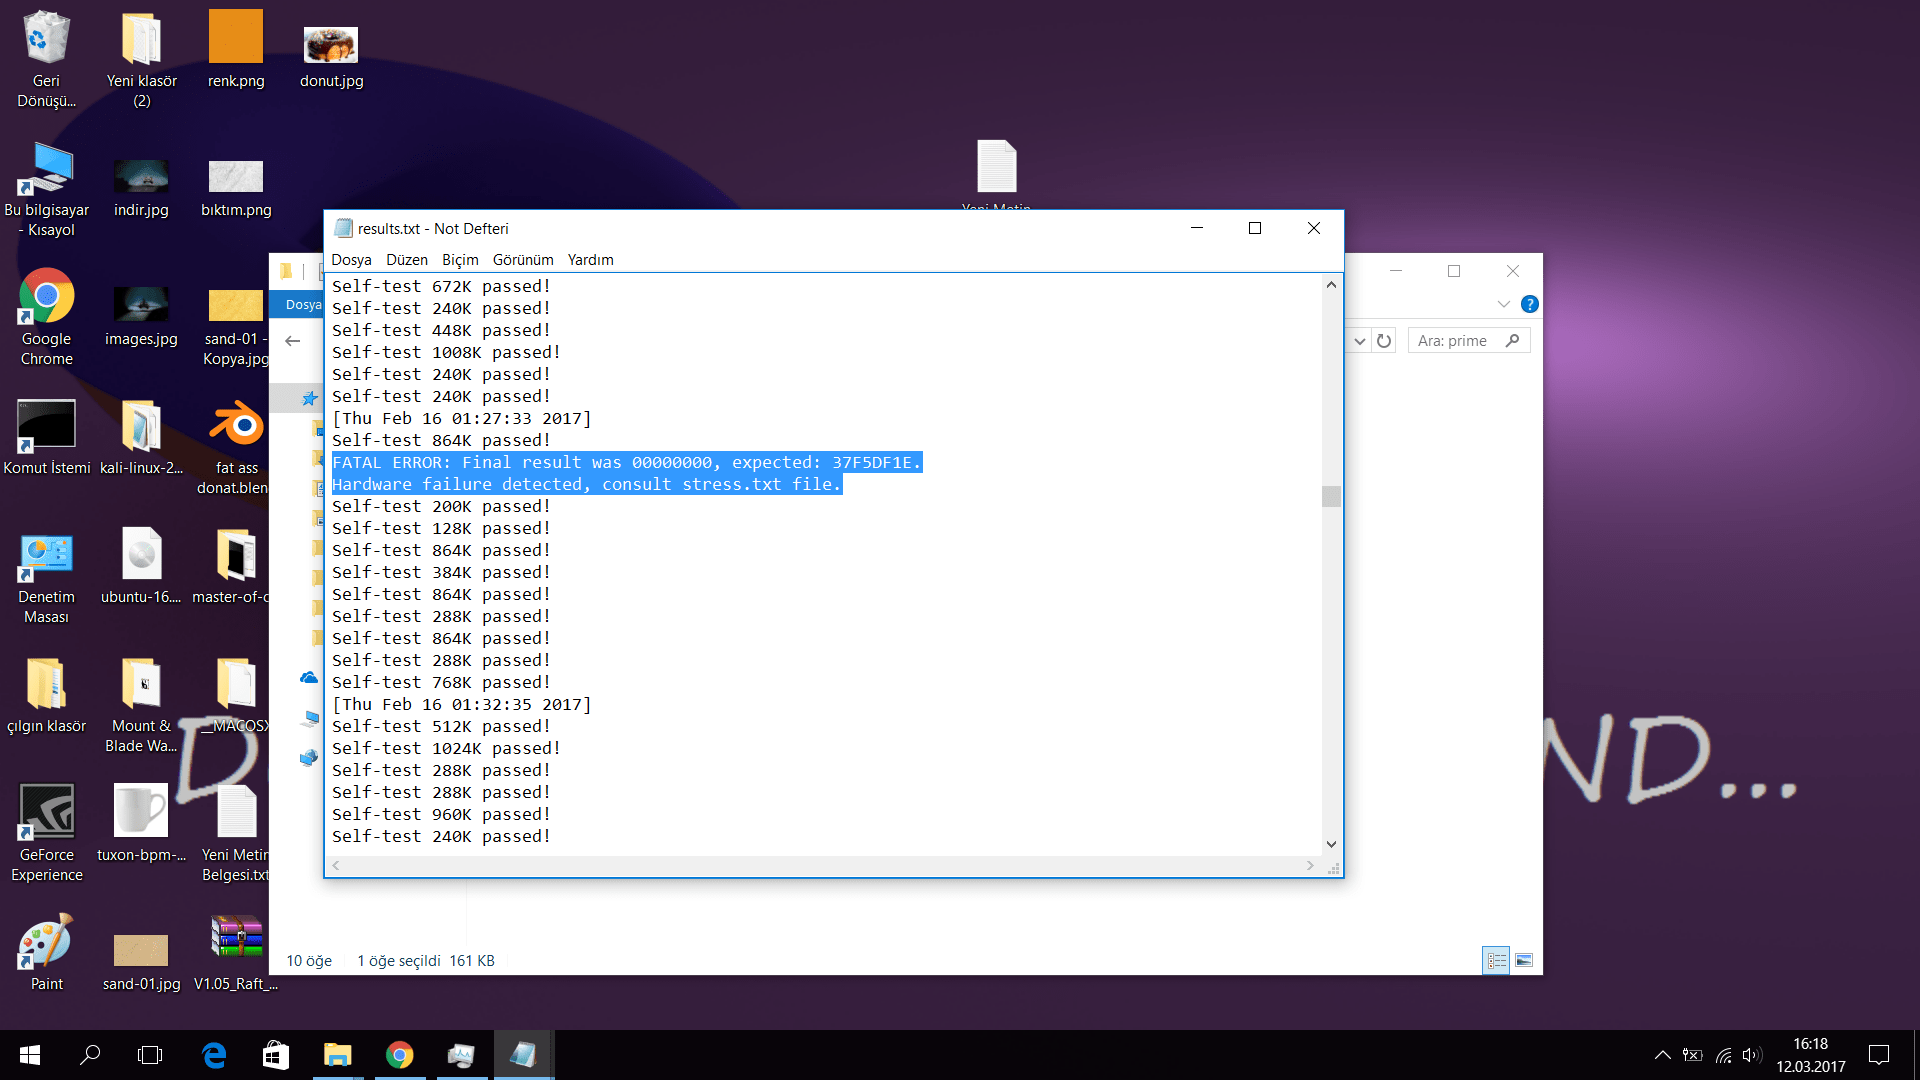Click File Explorer icon in taskbar
Viewport: 1920px width, 1080px height.
click(337, 1055)
